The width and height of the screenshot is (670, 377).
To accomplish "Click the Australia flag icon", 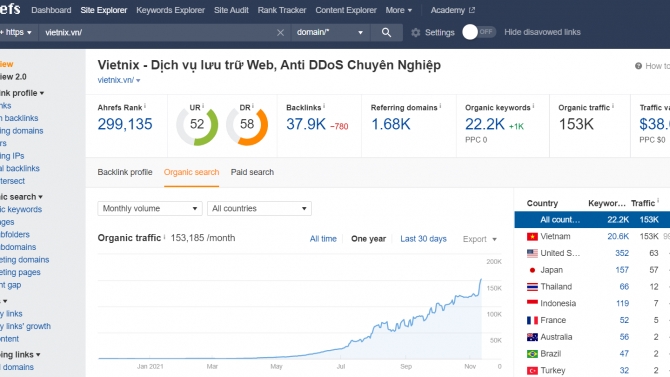I will click(532, 337).
